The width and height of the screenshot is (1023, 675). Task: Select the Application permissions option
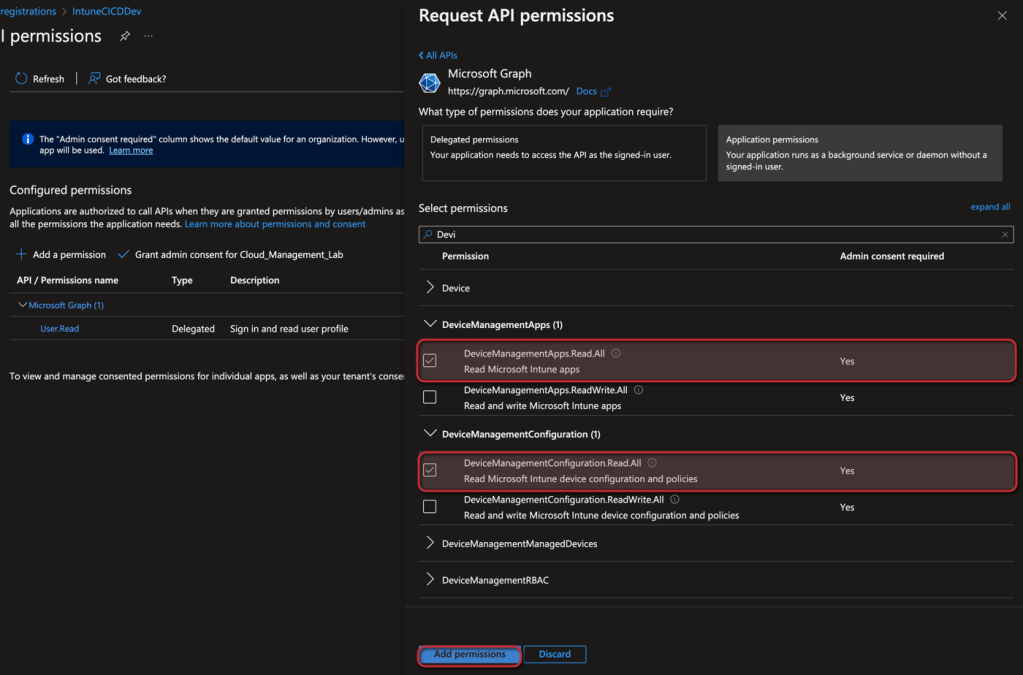coord(859,152)
